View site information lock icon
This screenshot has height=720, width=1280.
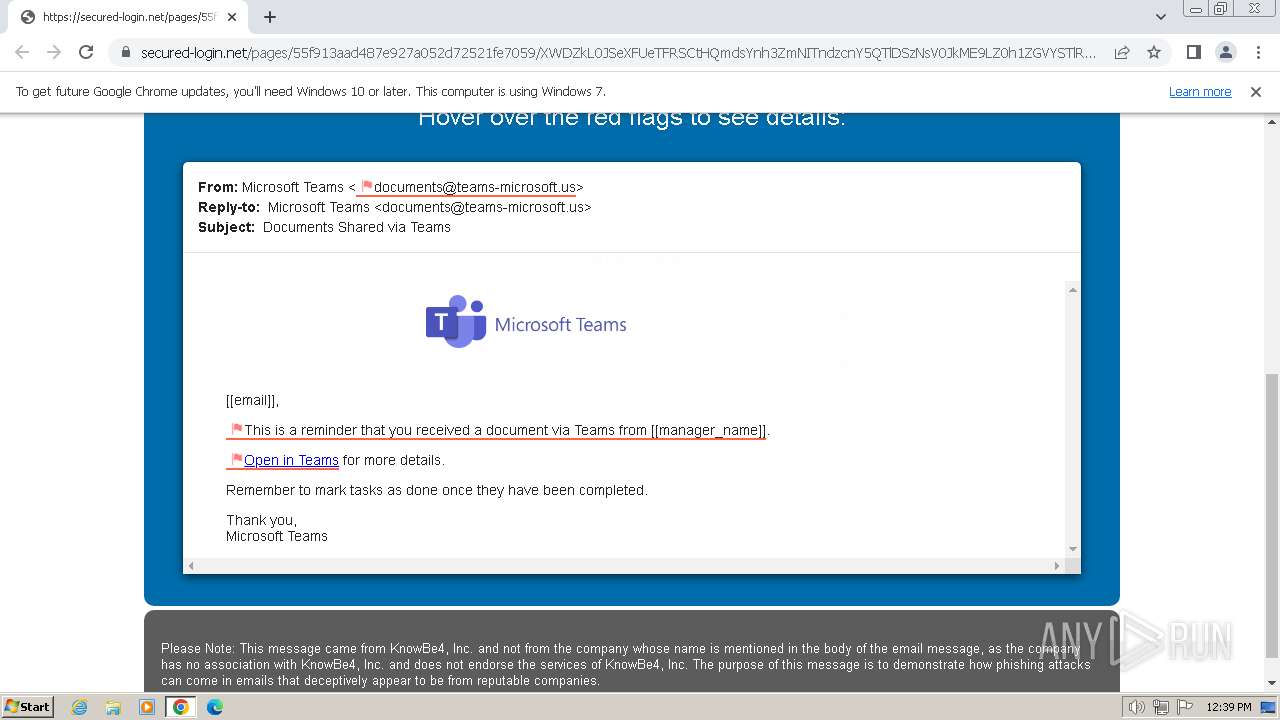pyautogui.click(x=125, y=52)
